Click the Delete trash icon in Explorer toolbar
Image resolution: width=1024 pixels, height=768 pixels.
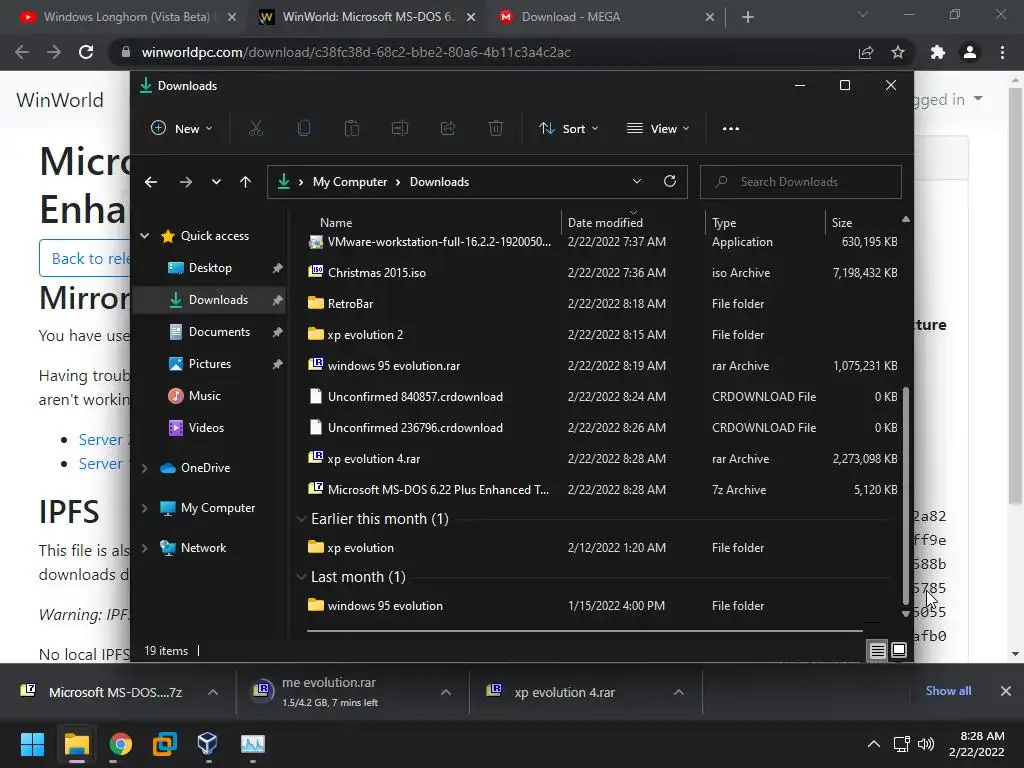[x=496, y=129]
